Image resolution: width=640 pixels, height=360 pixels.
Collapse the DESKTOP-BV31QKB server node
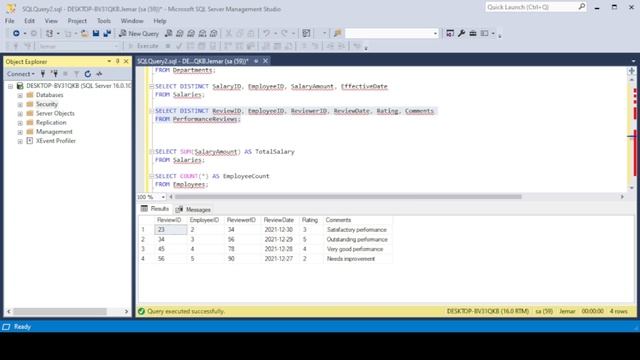[x=11, y=86]
